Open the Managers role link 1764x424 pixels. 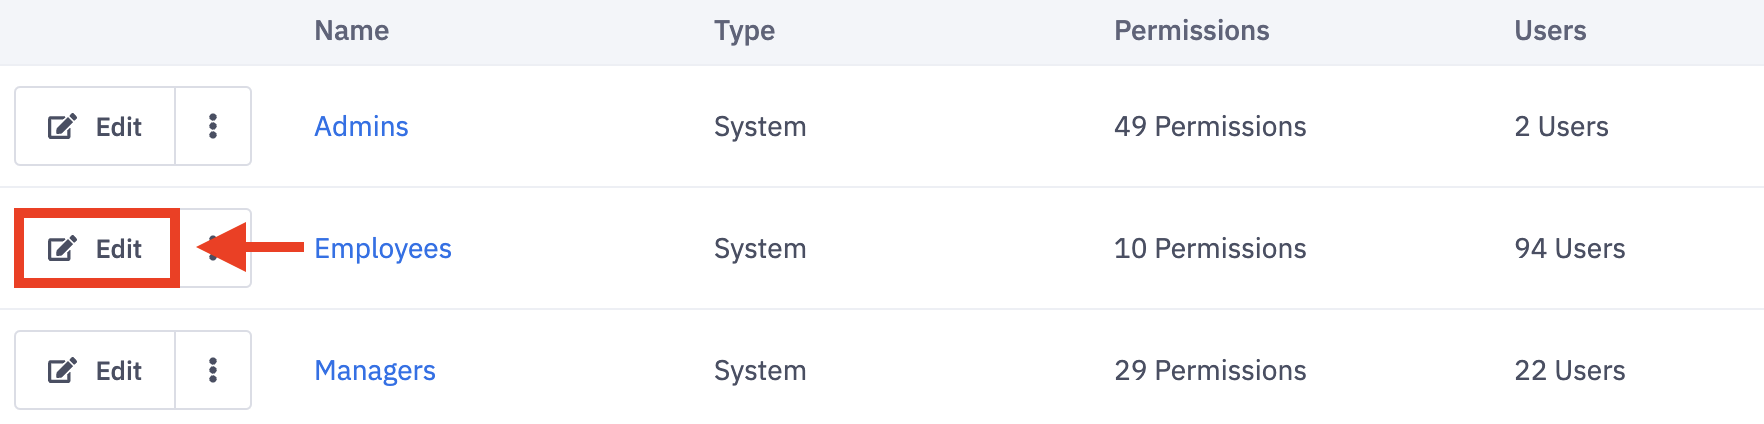(374, 371)
